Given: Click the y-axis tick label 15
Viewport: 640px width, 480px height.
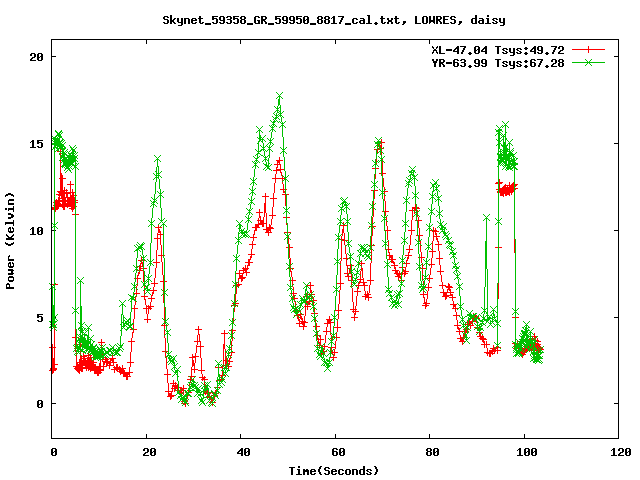Looking at the screenshot, I should point(36,144).
